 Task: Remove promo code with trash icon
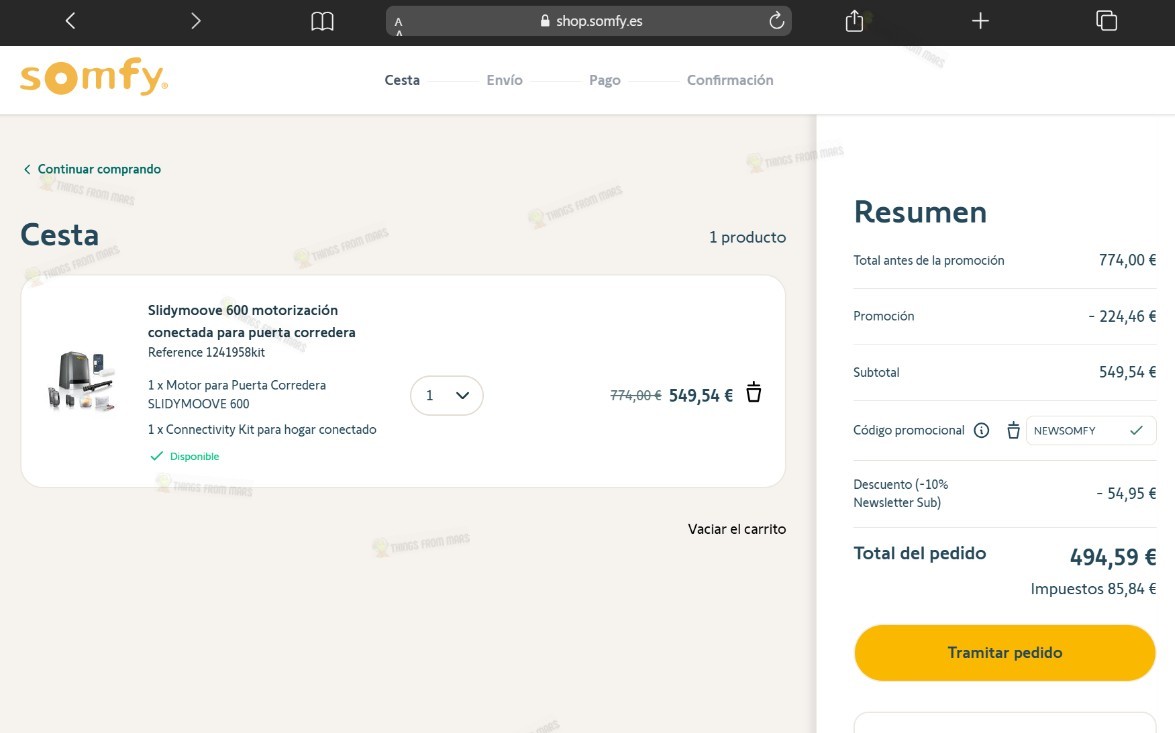coord(1013,430)
